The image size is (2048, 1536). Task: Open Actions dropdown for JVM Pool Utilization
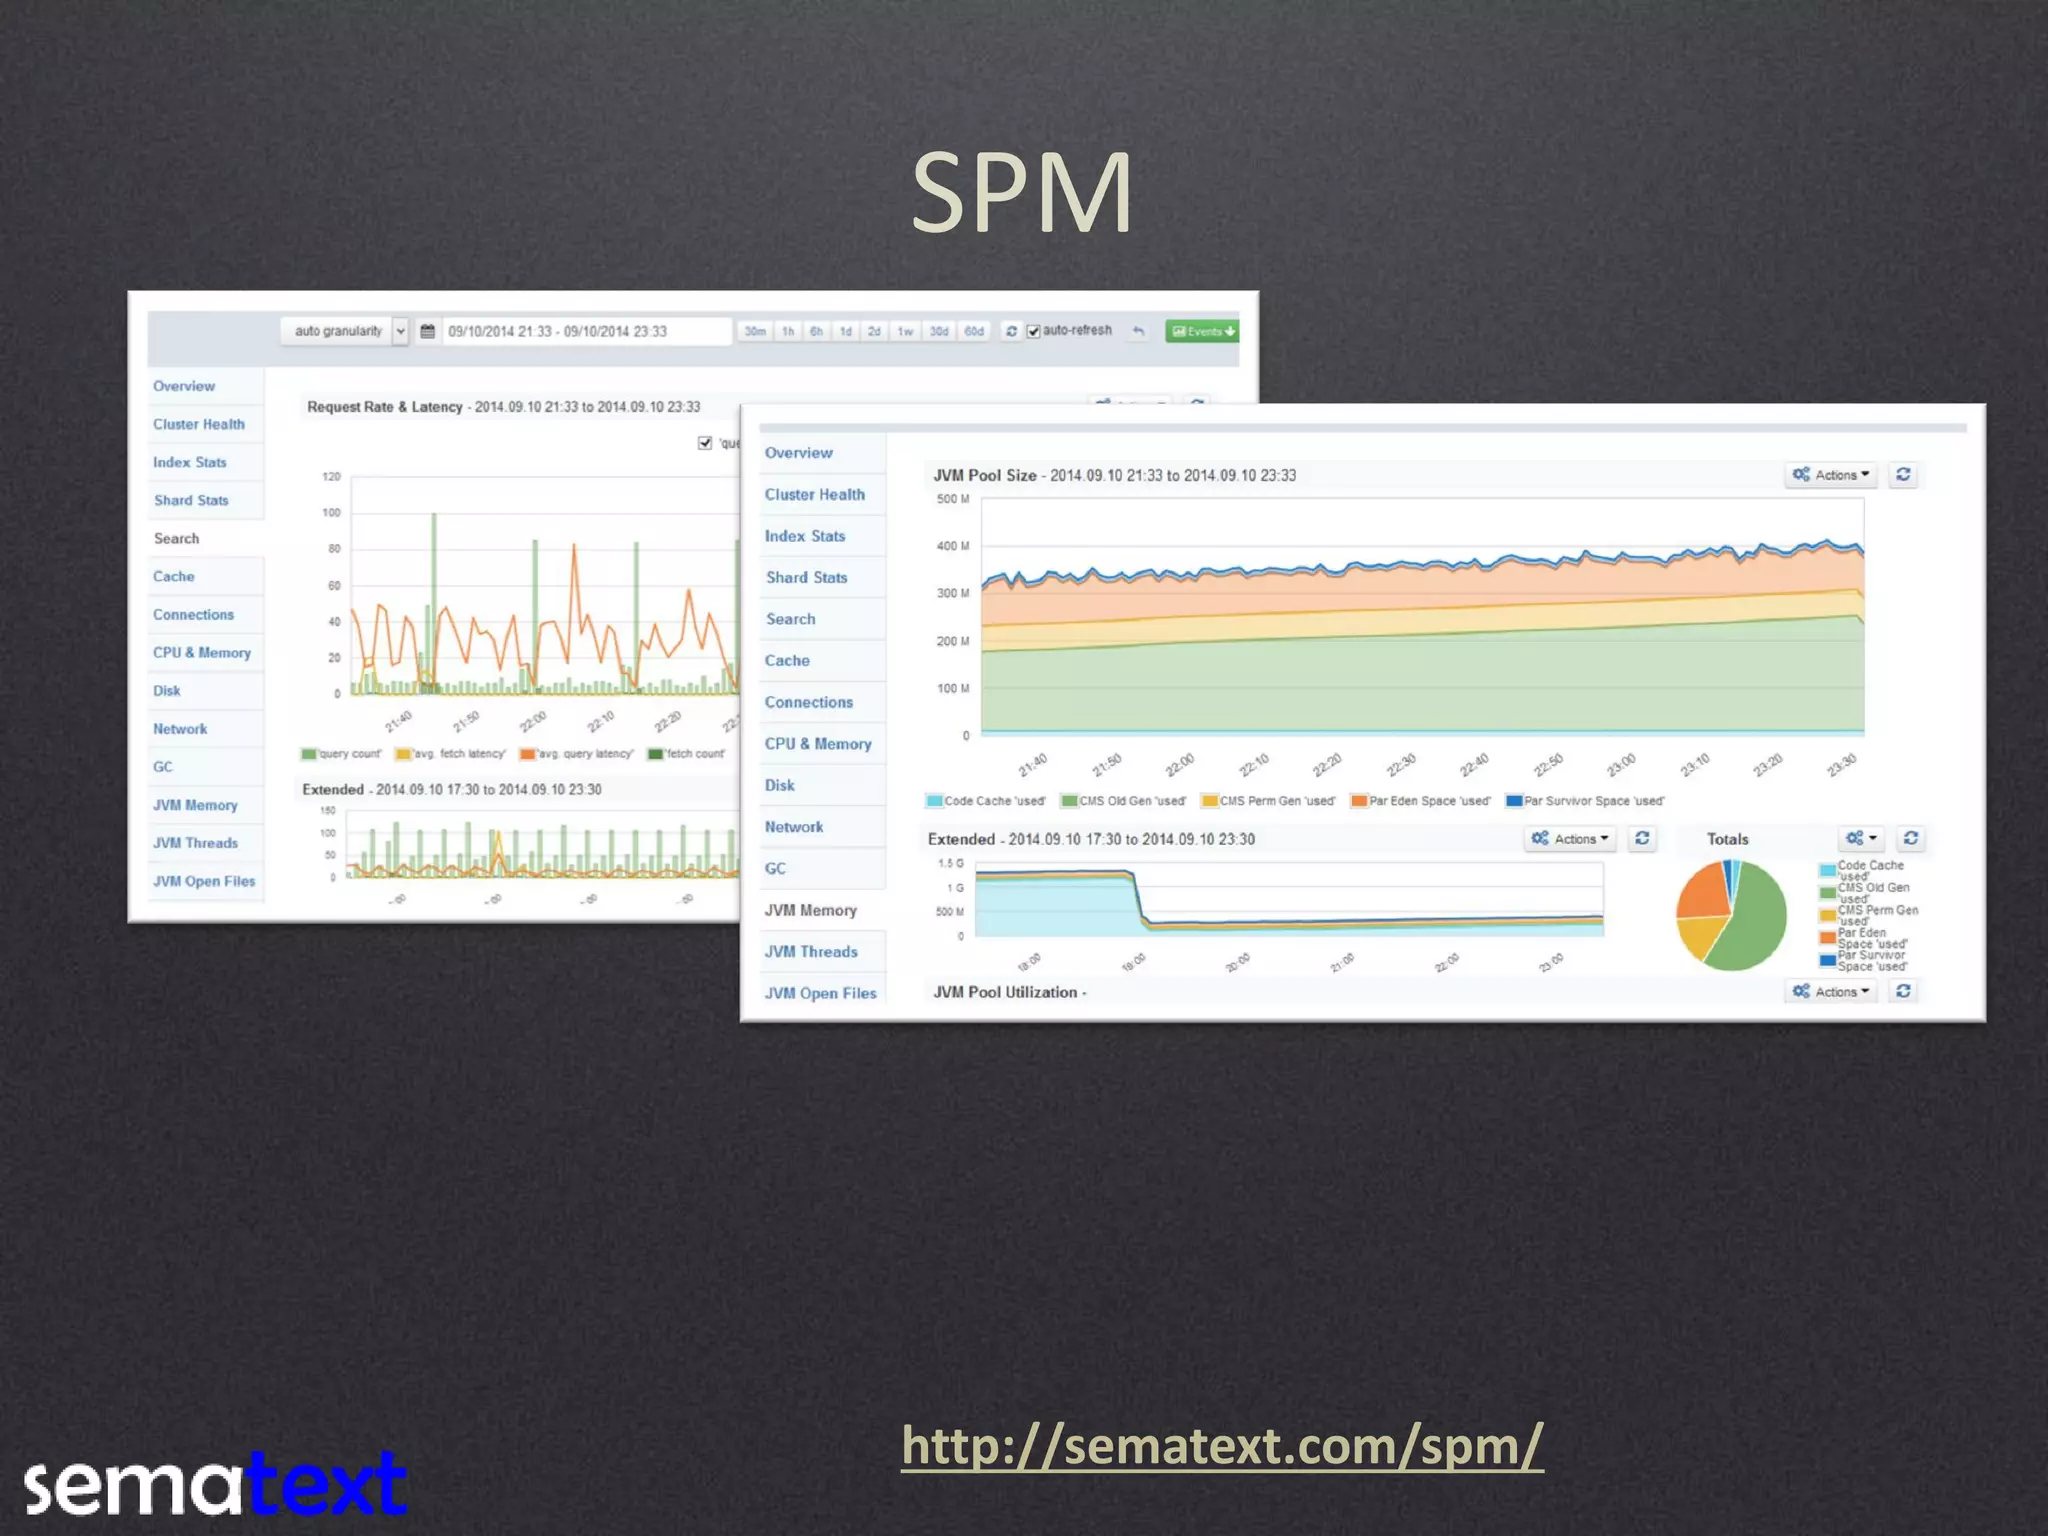1831,991
